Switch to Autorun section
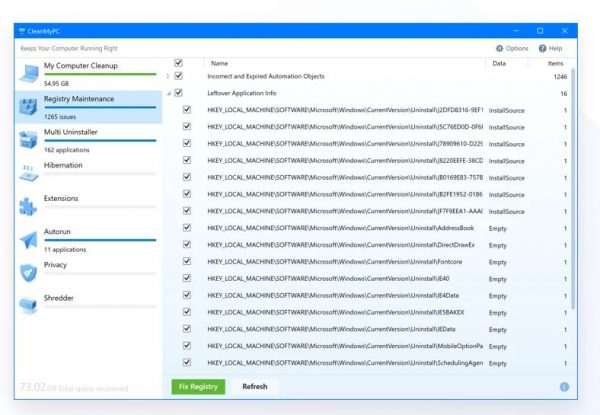 [88, 240]
